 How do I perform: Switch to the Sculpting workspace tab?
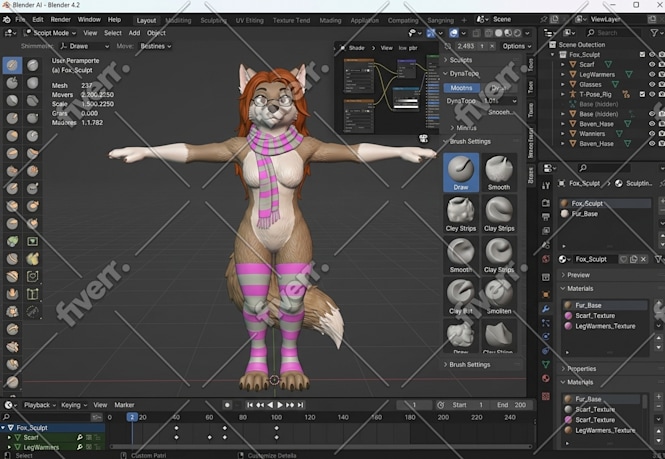point(213,20)
